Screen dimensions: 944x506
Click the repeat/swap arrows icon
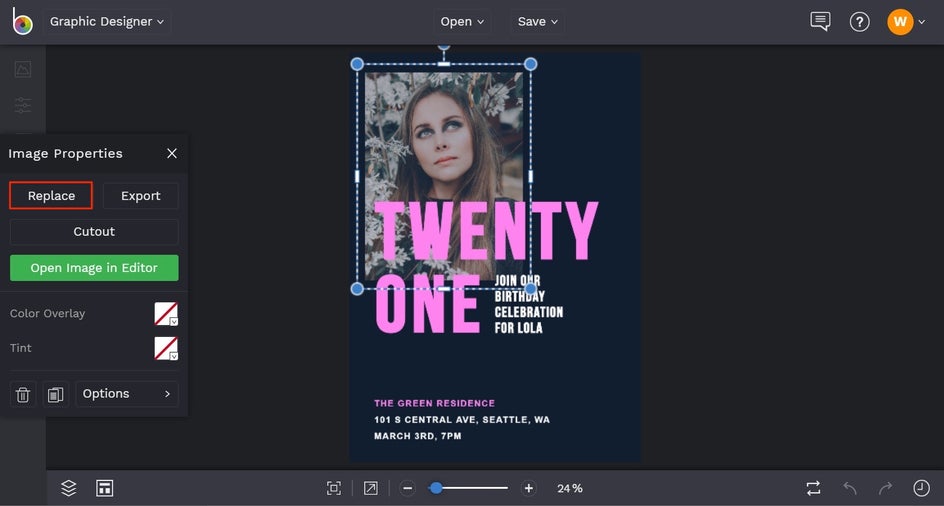[x=813, y=488]
